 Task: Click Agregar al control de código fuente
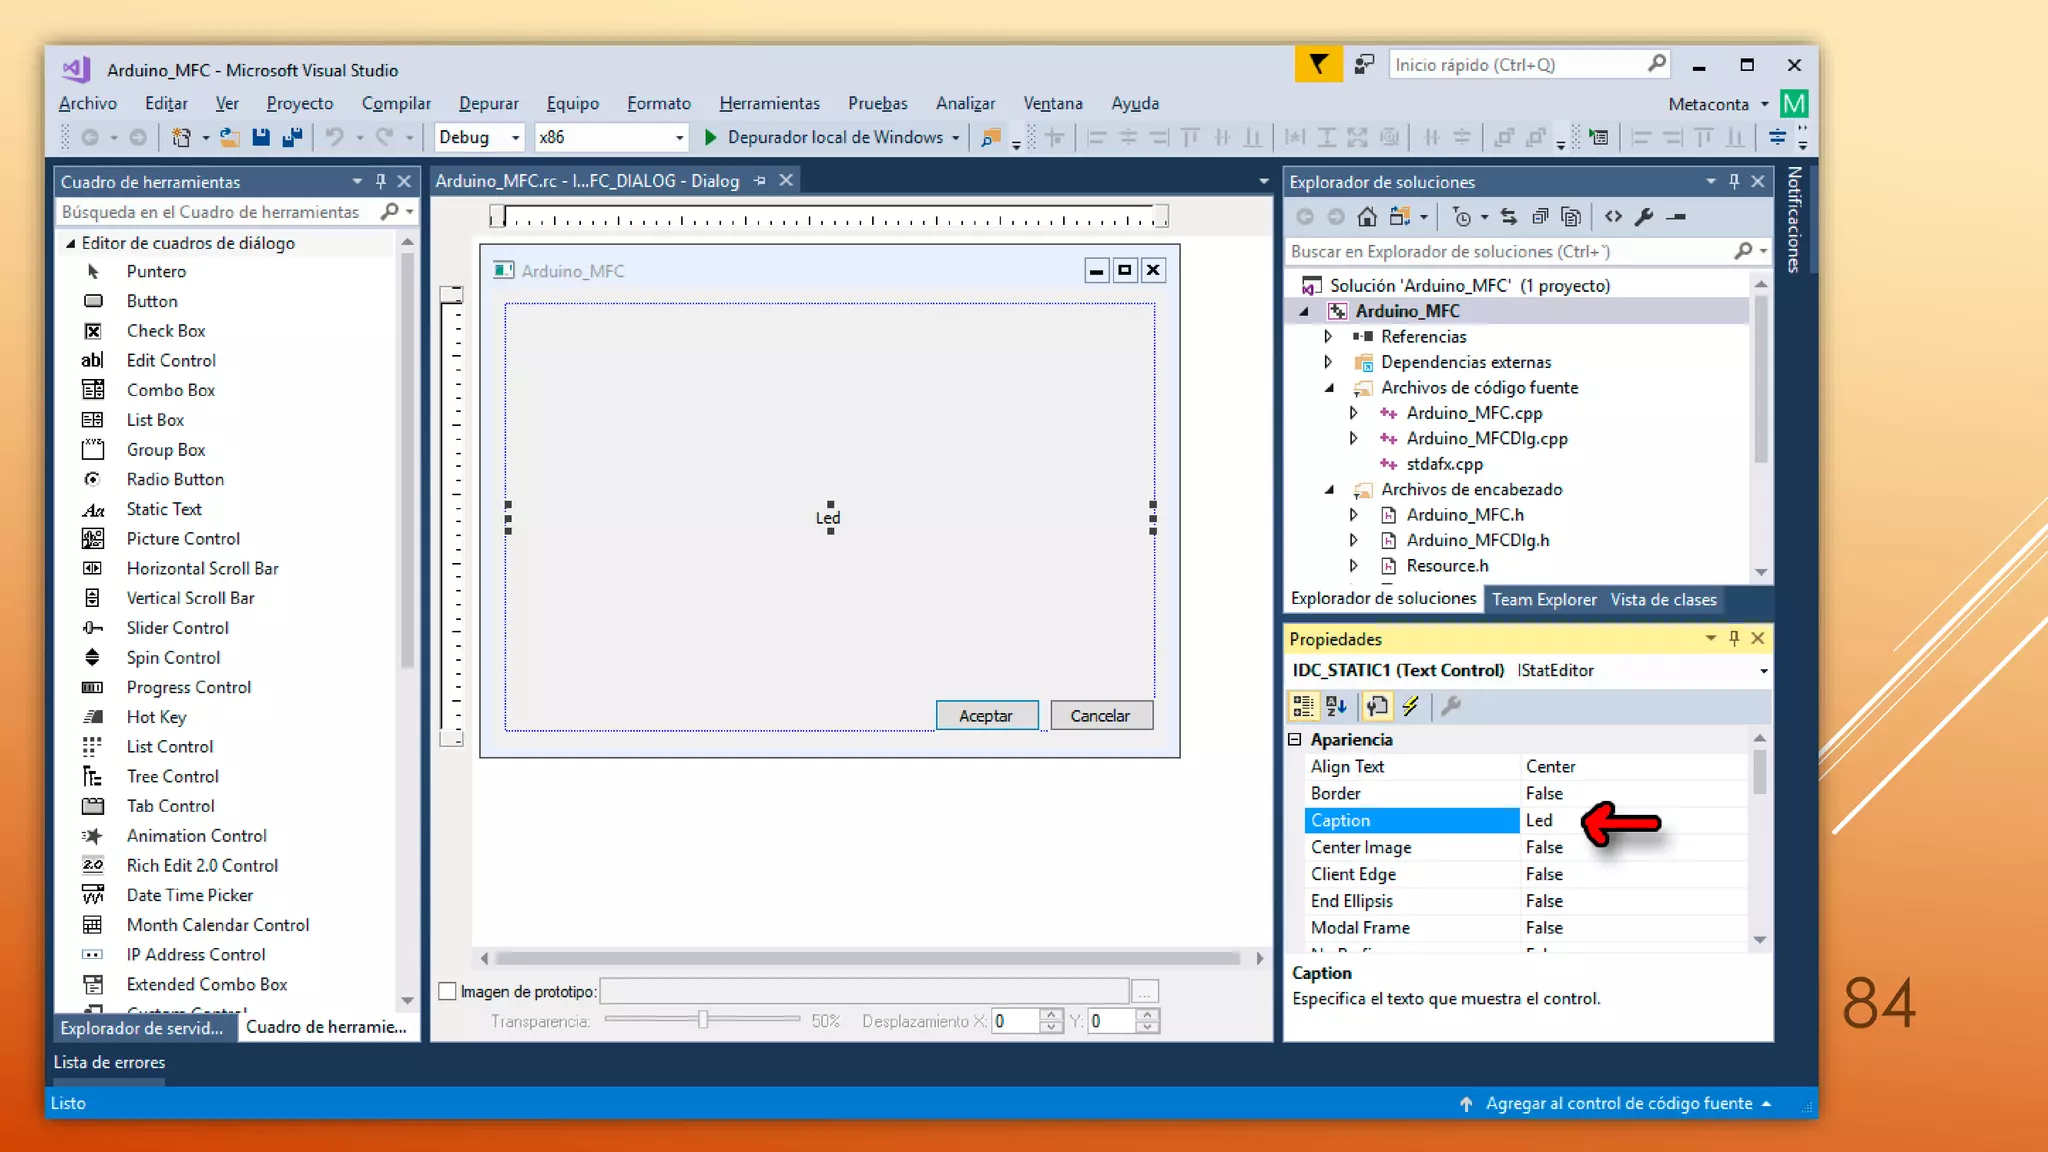1618,1104
